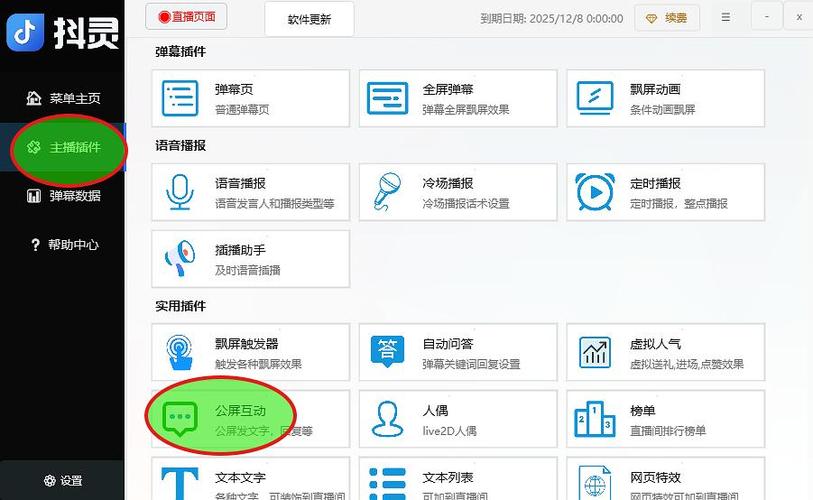Click the 及时语音插播 description
Screen dimensions: 813x500
point(247,270)
